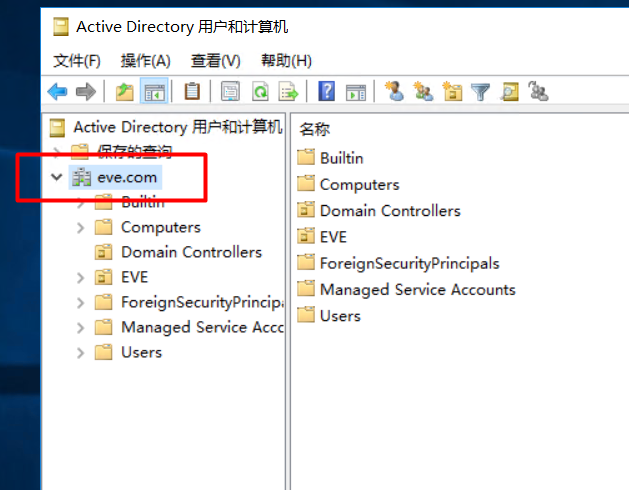Click the clipboard paste toolbar icon
629x490 pixels.
192,91
